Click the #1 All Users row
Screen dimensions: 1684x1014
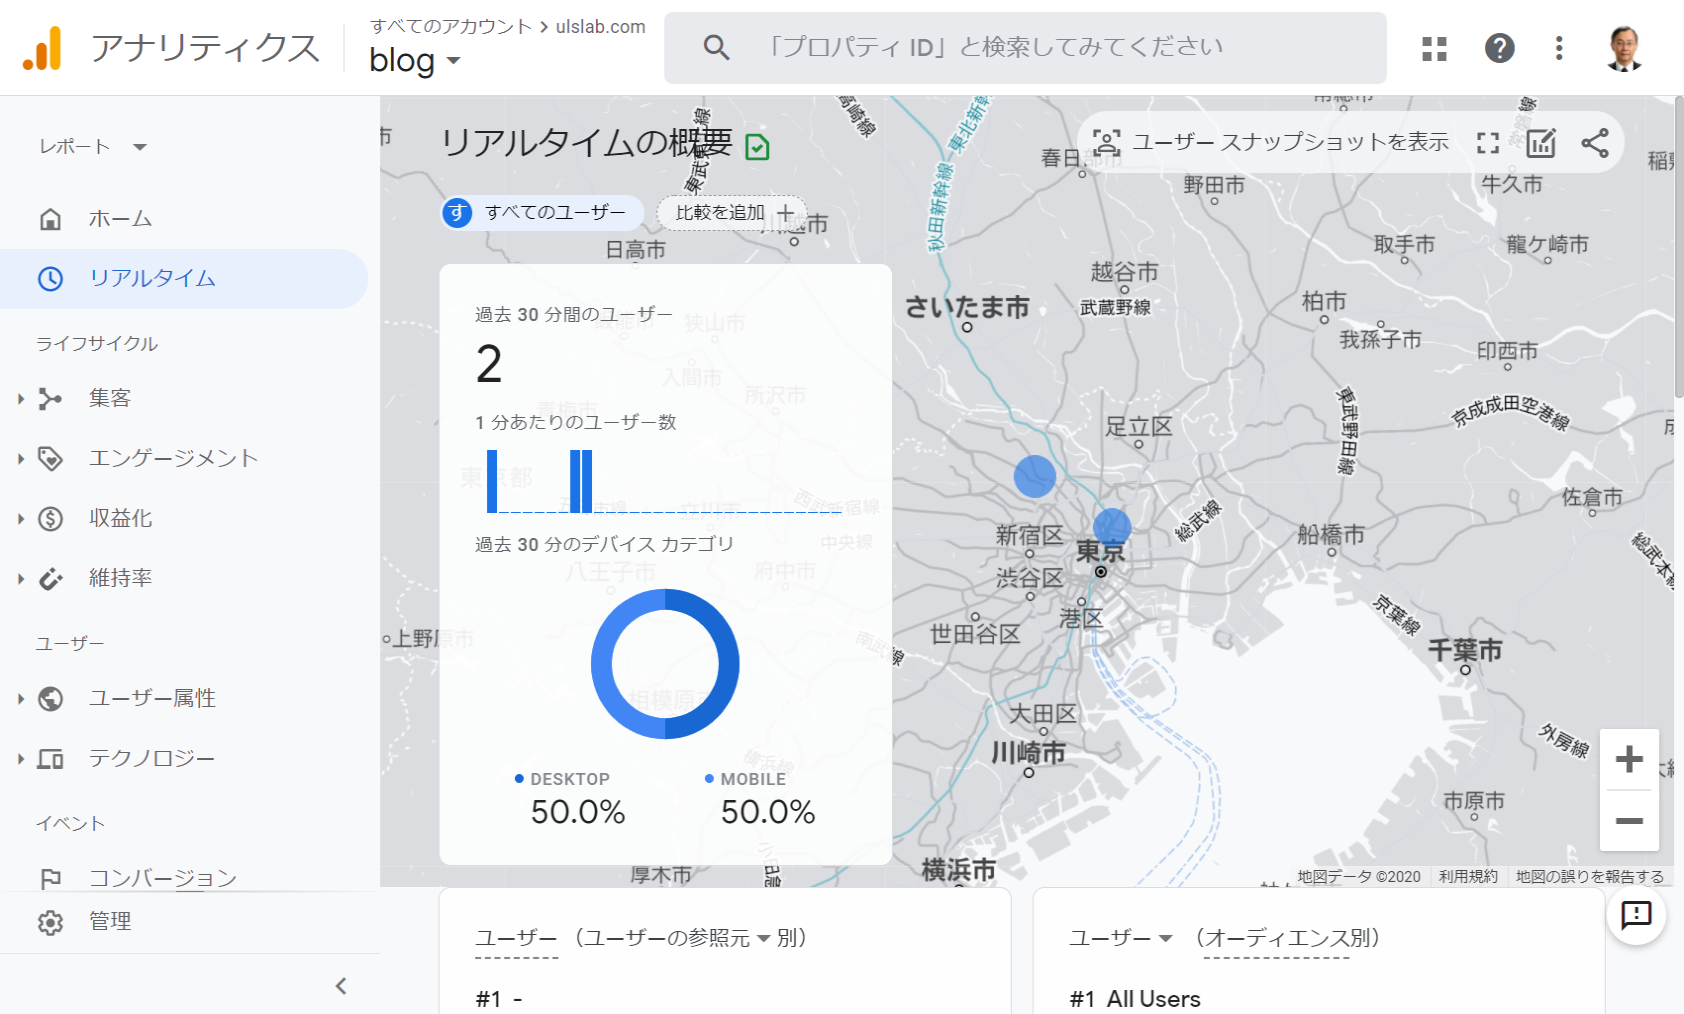[x=1135, y=999]
